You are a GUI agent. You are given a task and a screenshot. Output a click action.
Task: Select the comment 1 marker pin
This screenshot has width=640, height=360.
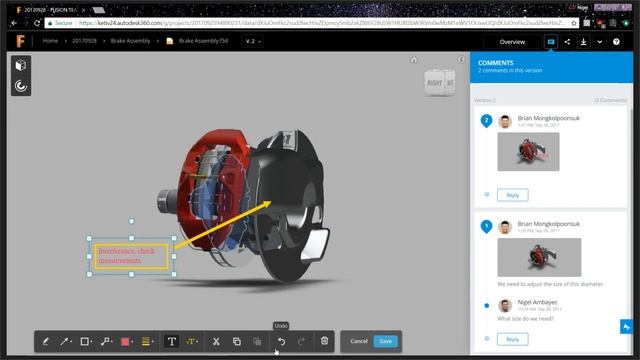486,227
